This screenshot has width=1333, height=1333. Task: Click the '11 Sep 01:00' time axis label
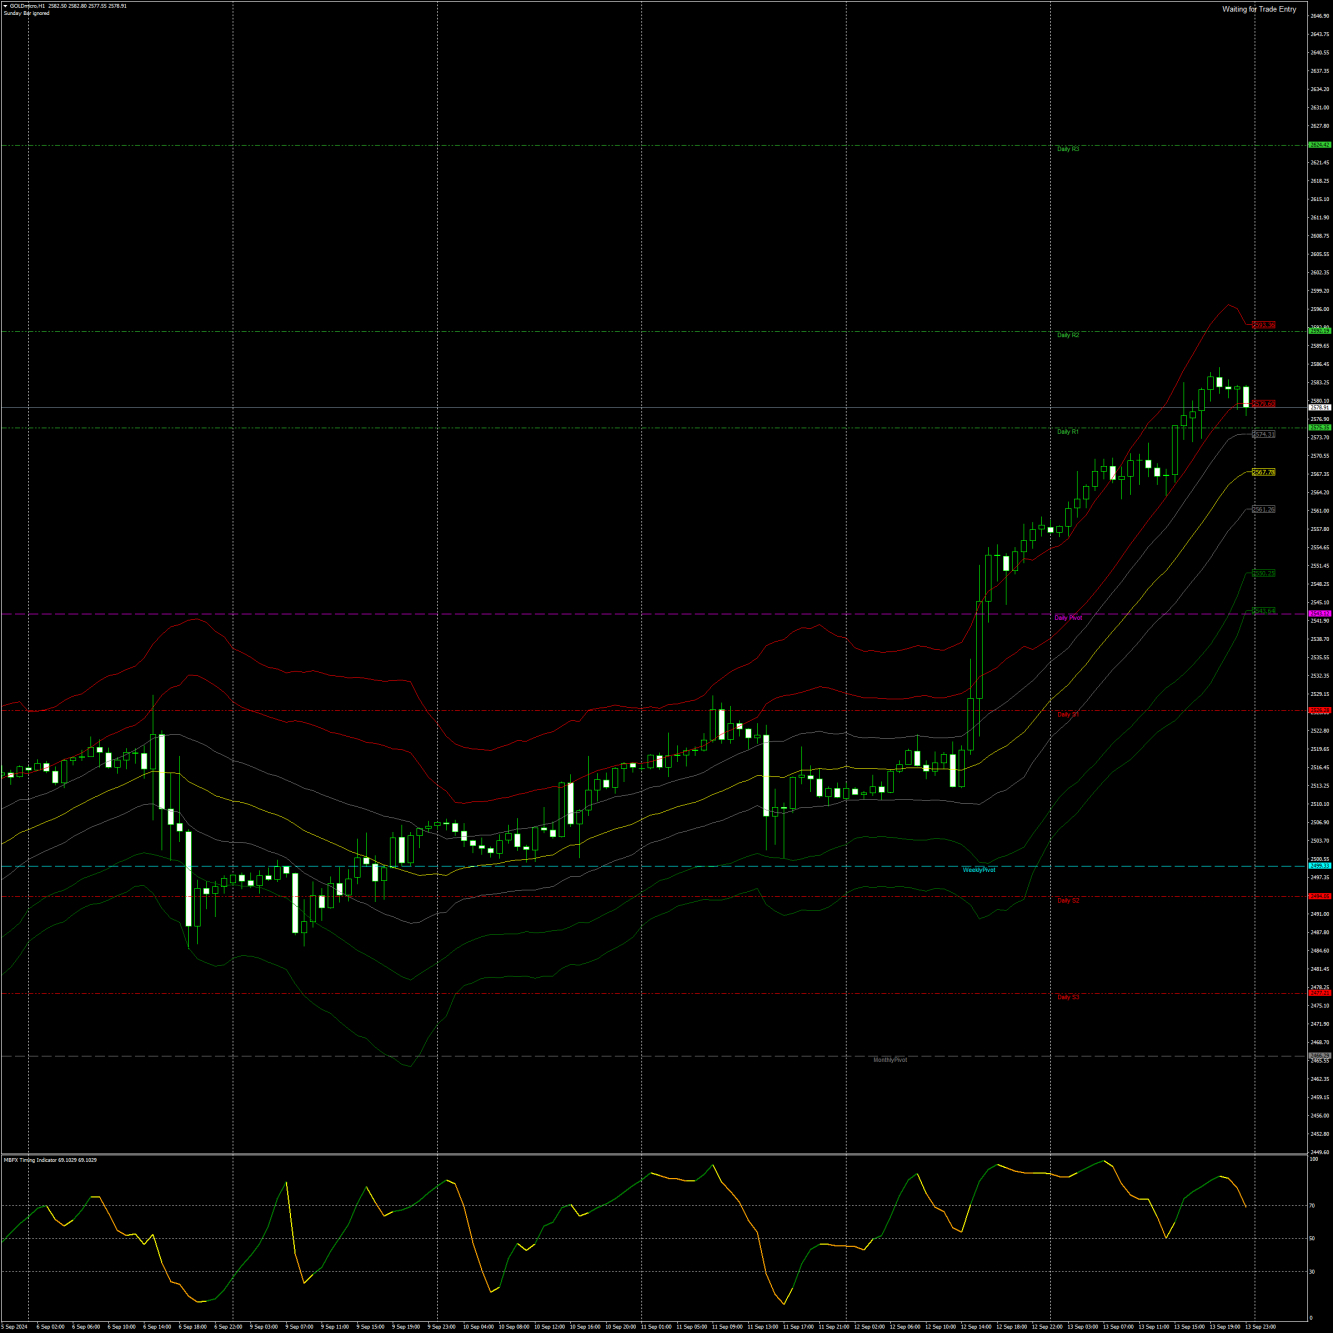coord(656,1327)
